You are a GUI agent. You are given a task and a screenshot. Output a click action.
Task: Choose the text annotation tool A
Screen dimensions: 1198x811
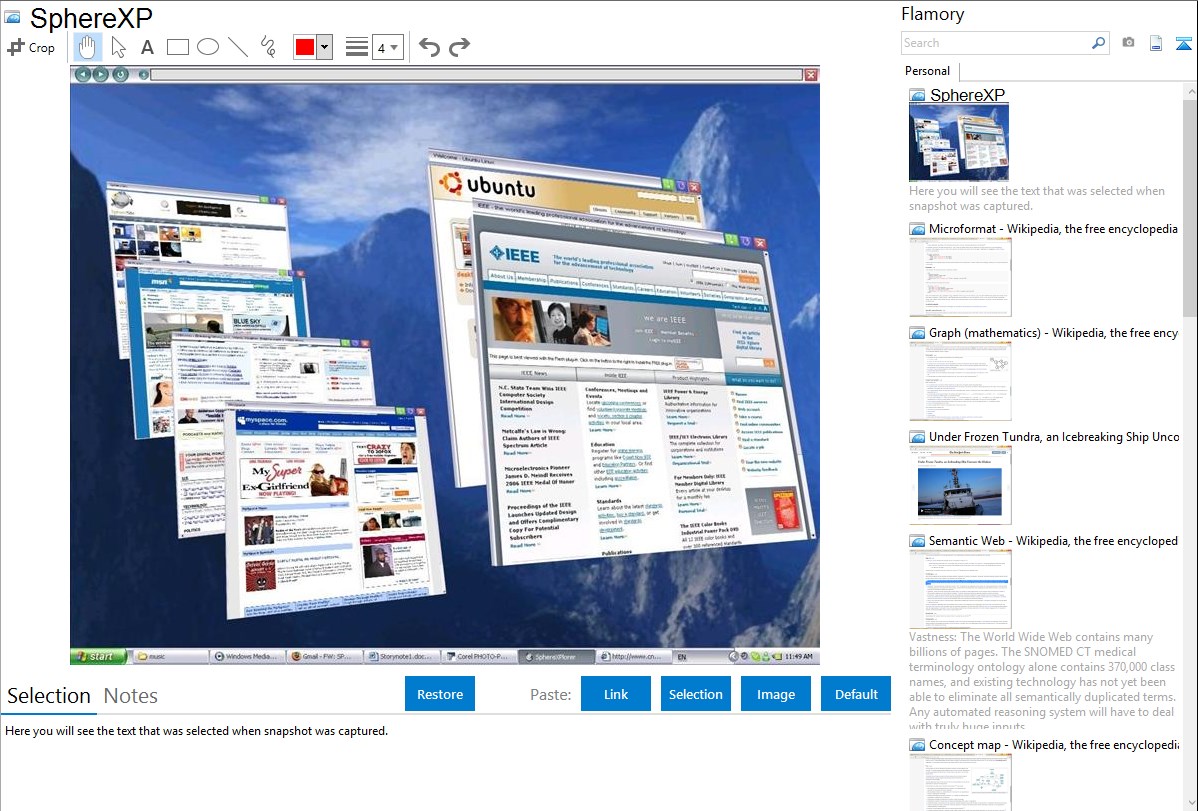pyautogui.click(x=147, y=47)
